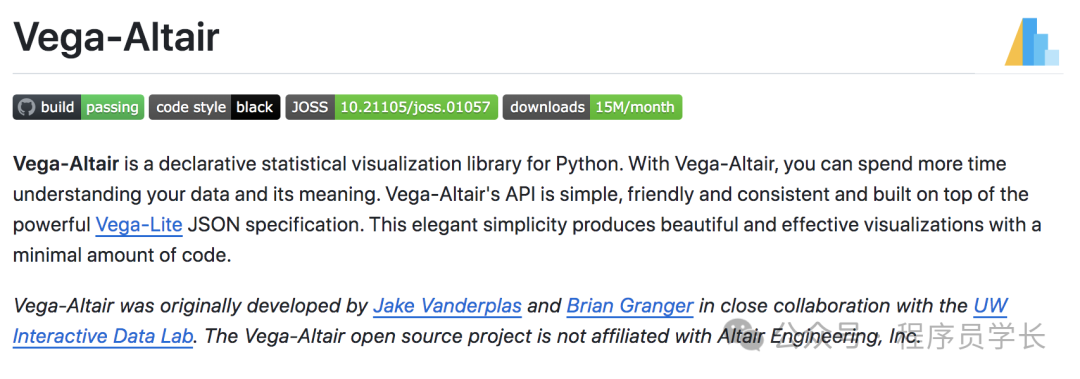Open the build passing badge
This screenshot has height=379, width=1080.
coord(79,107)
